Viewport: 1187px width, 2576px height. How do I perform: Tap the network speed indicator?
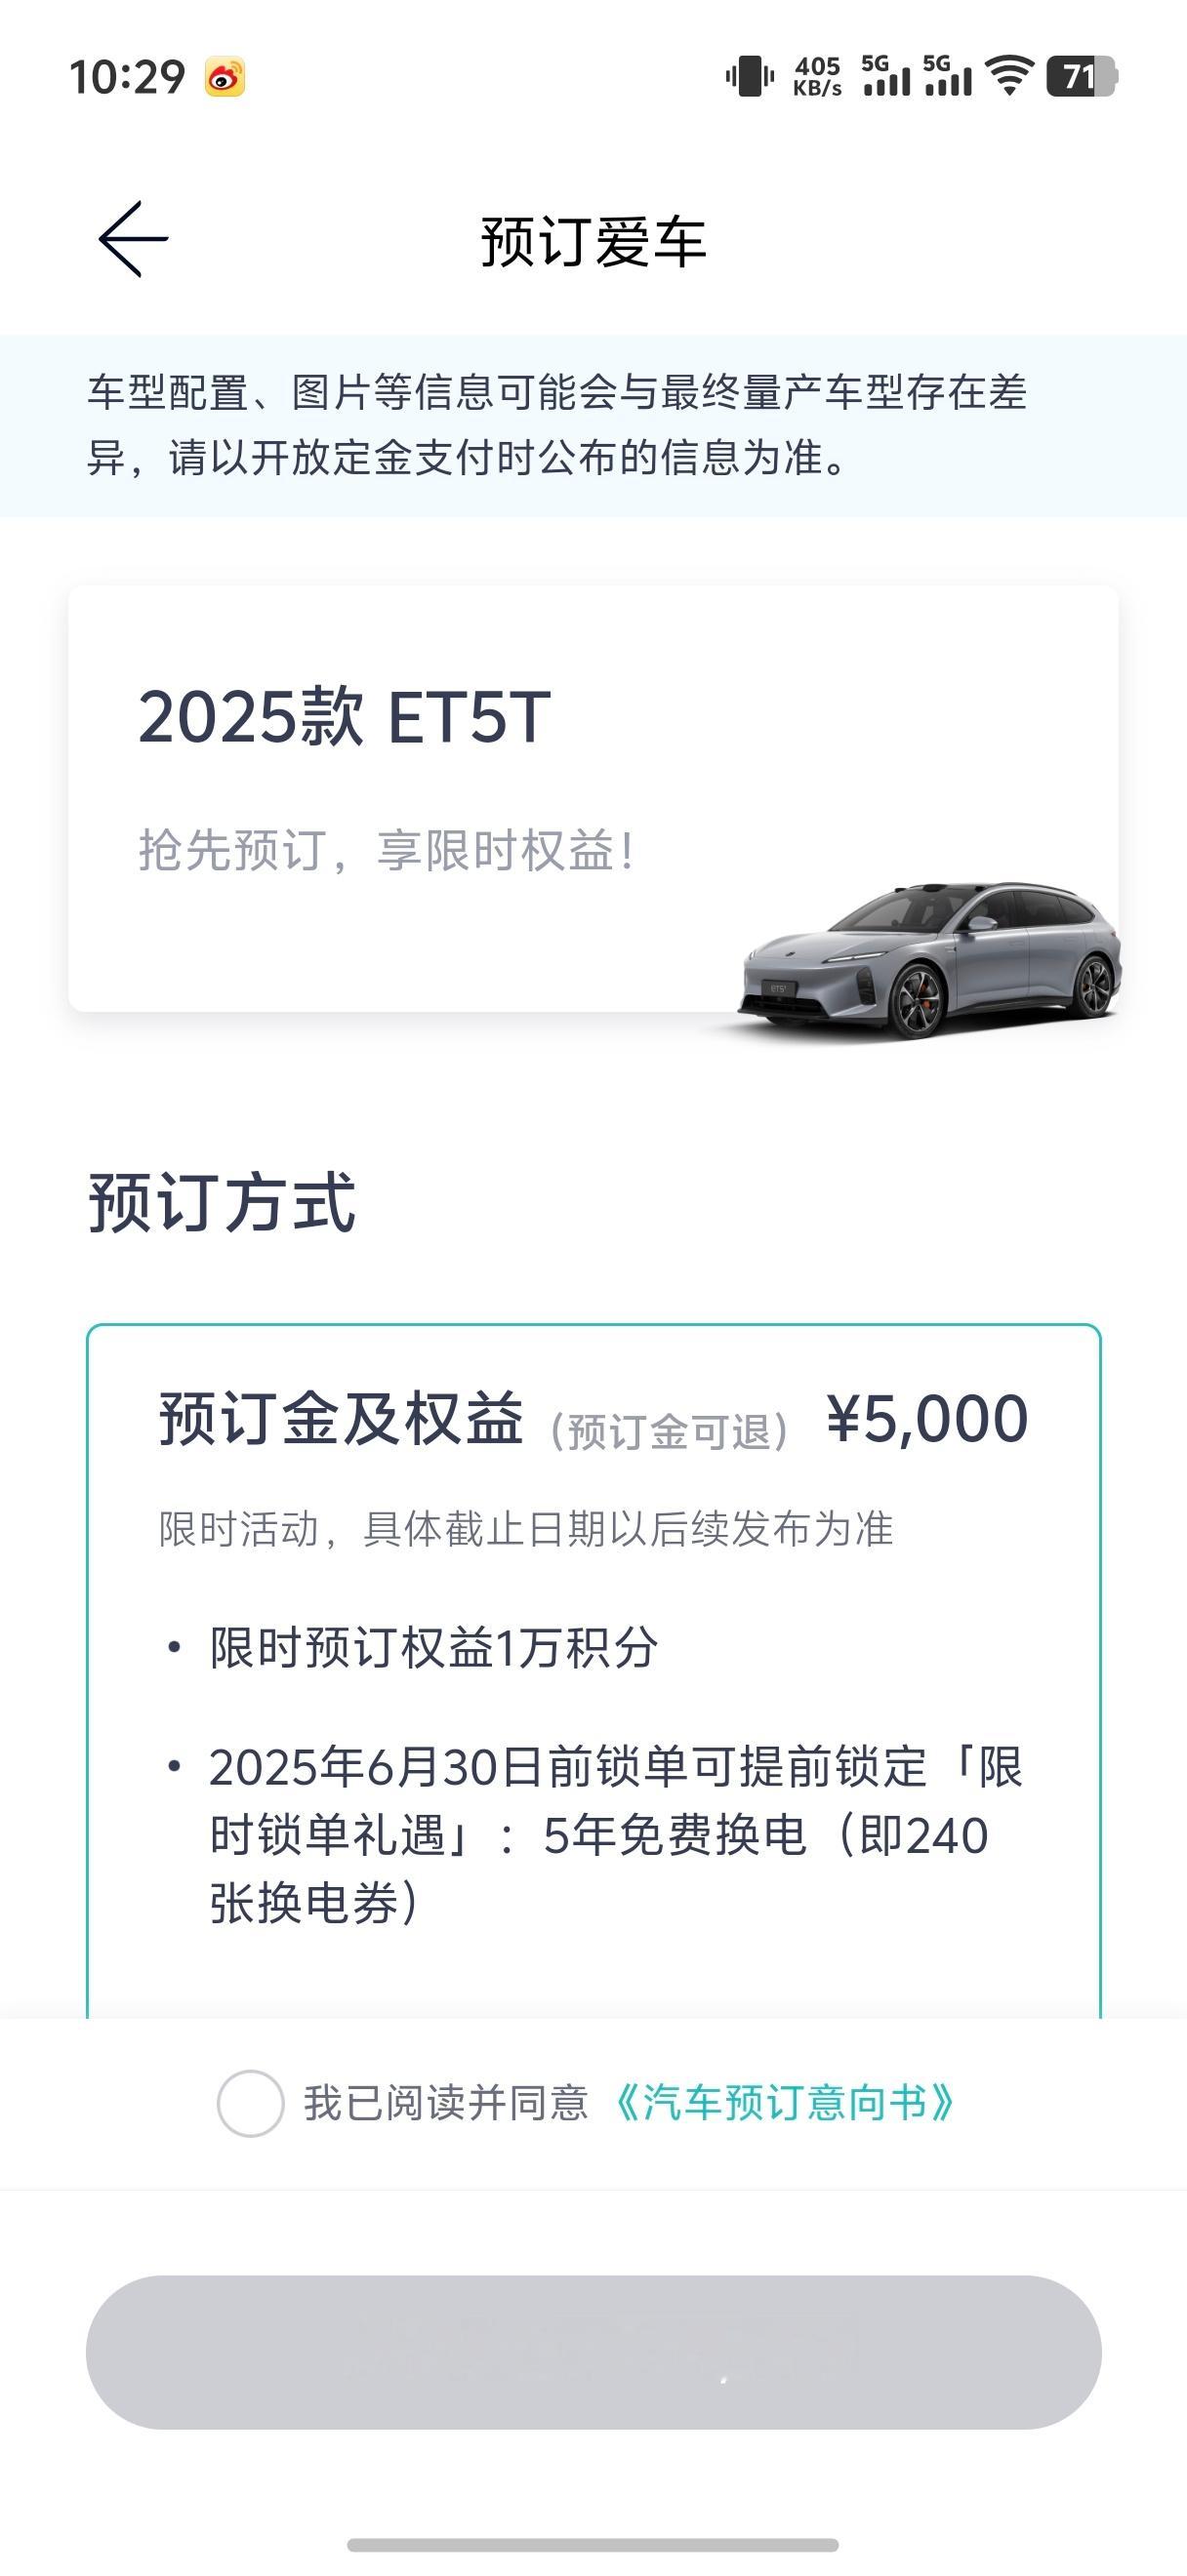(818, 76)
